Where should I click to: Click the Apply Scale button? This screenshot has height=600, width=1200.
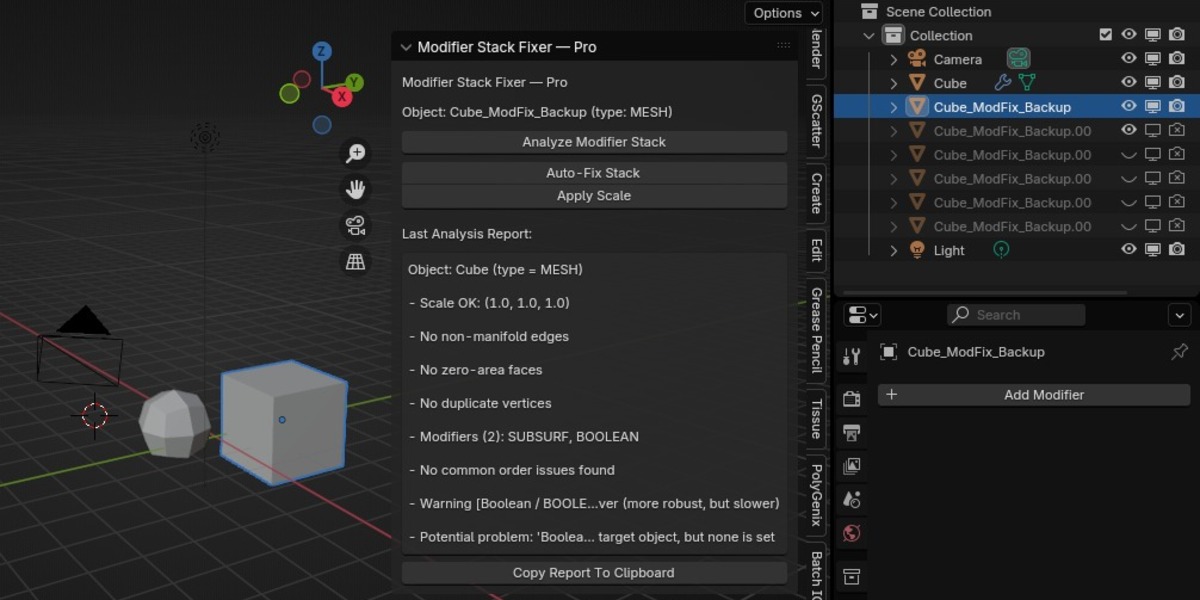pyautogui.click(x=594, y=196)
